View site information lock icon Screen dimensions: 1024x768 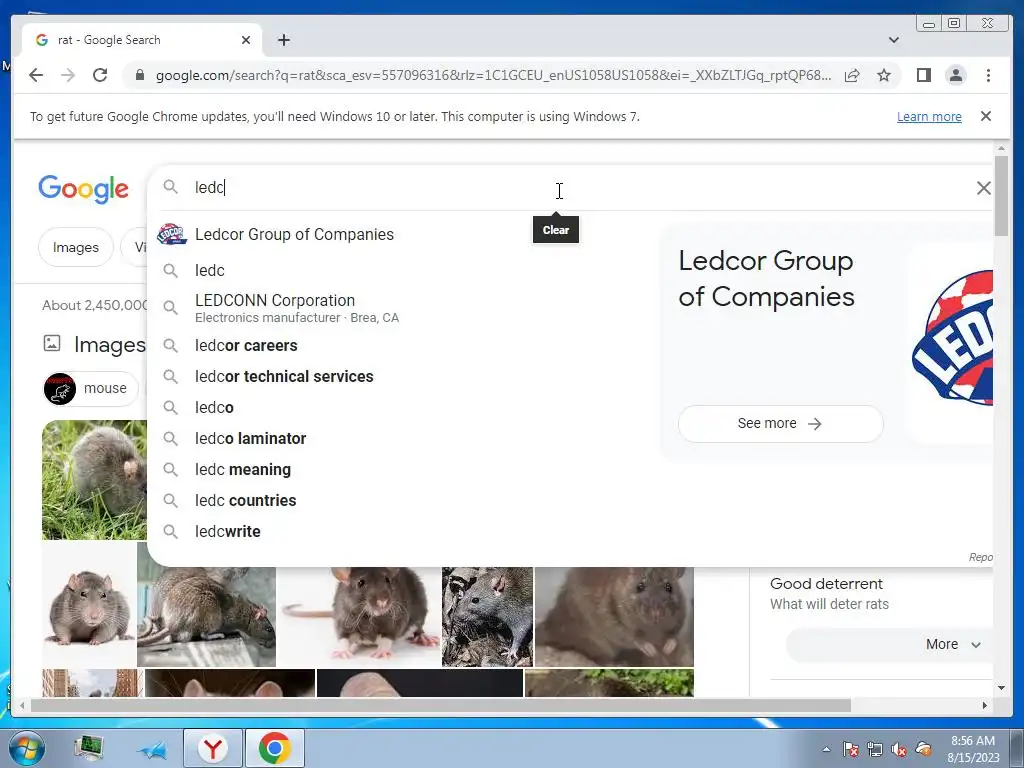coord(139,75)
